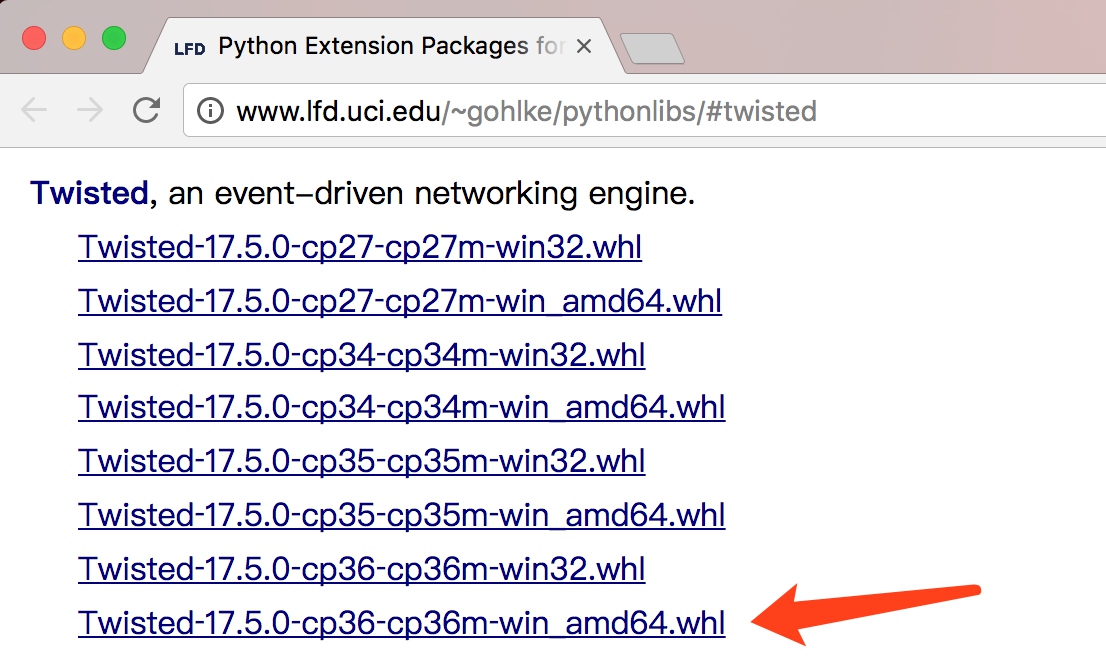The height and width of the screenshot is (660, 1106).
Task: Download Twisted cp34 win32 wheel
Action: [x=362, y=355]
